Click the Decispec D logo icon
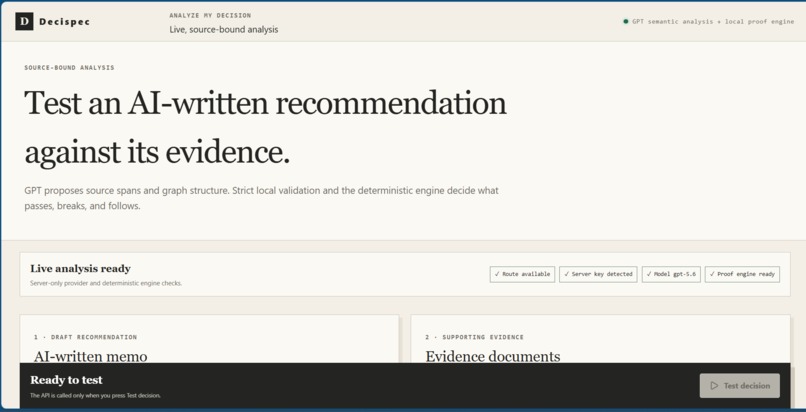The width and height of the screenshot is (806, 412). 24,22
